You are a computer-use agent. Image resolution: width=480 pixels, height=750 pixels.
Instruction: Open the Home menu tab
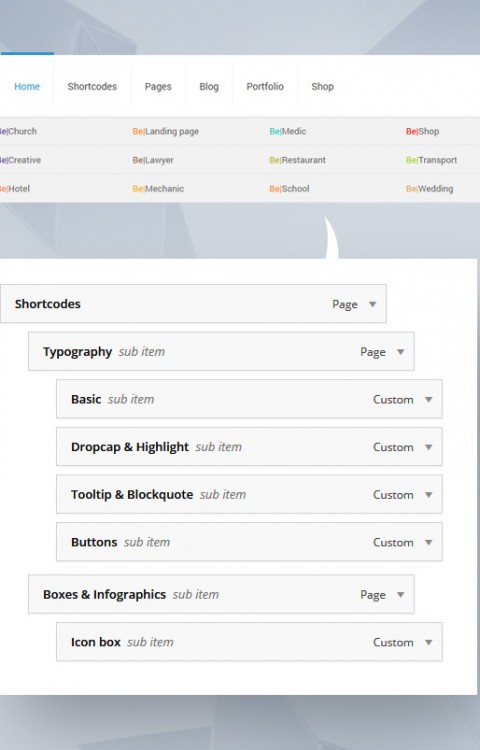27,87
